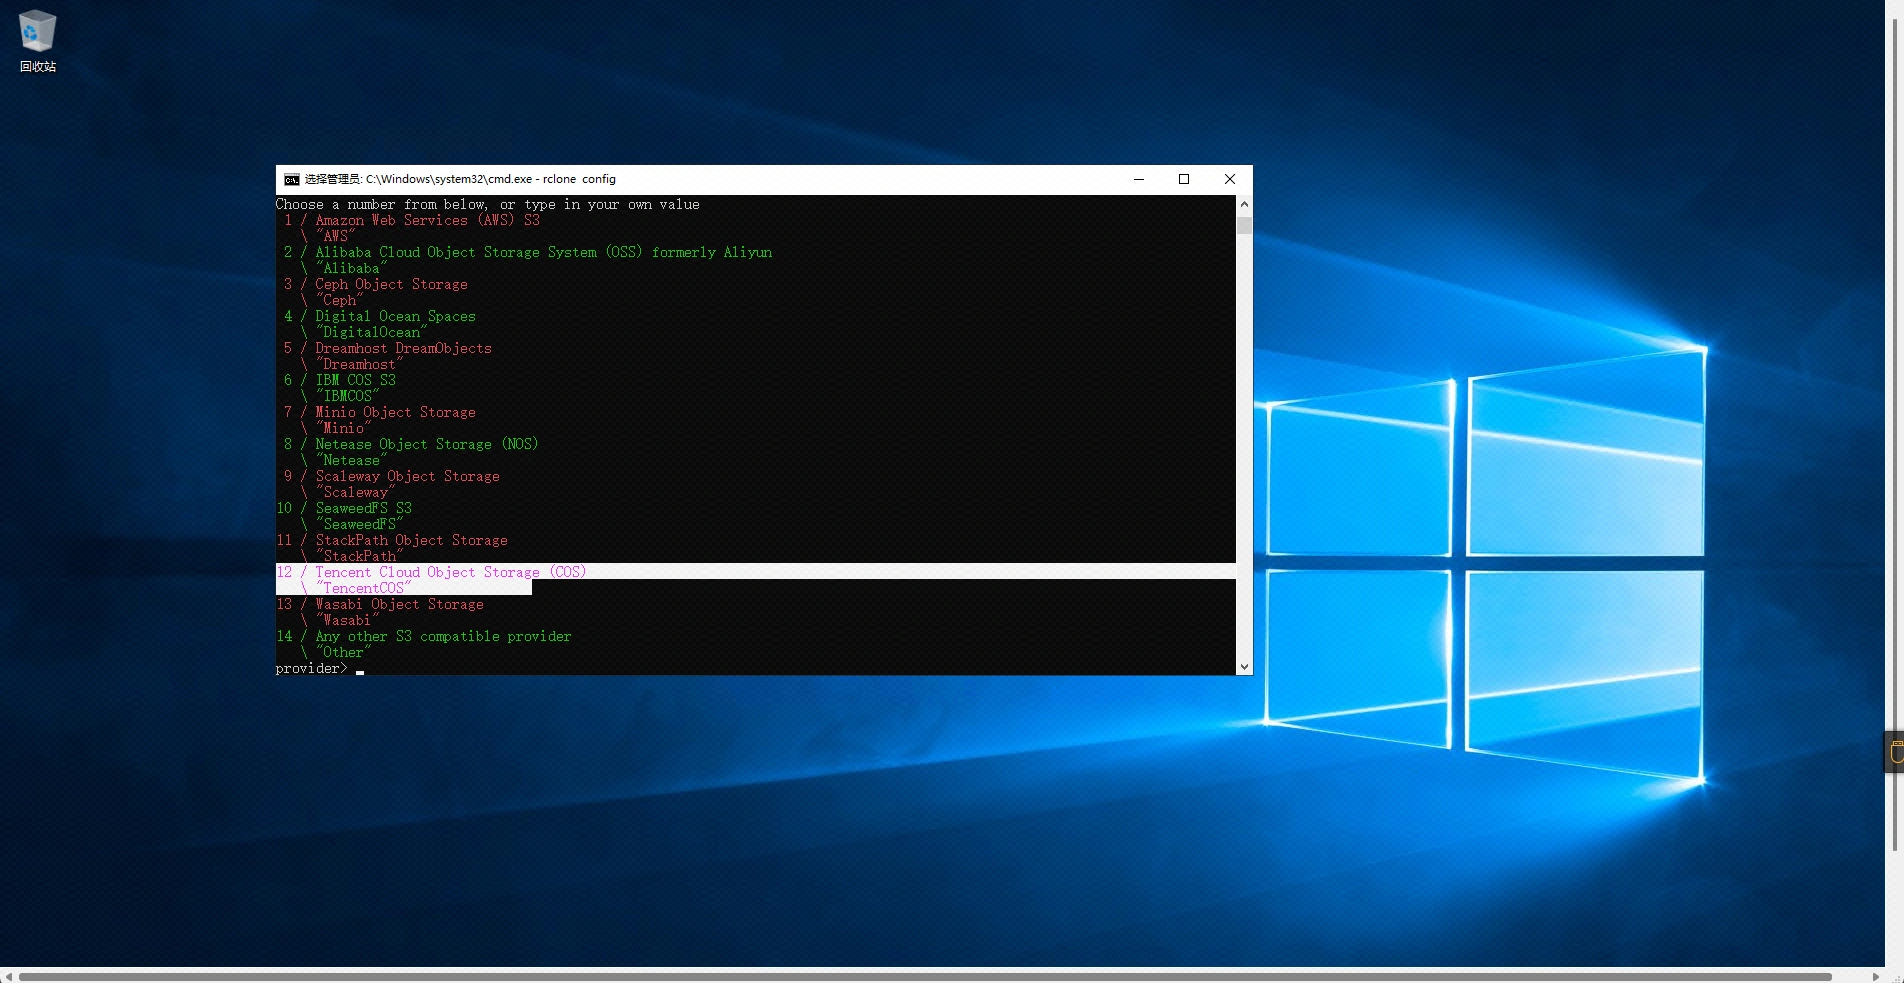
Task: Click the 'Netease Object Storage (NOS)' line
Action: point(411,444)
